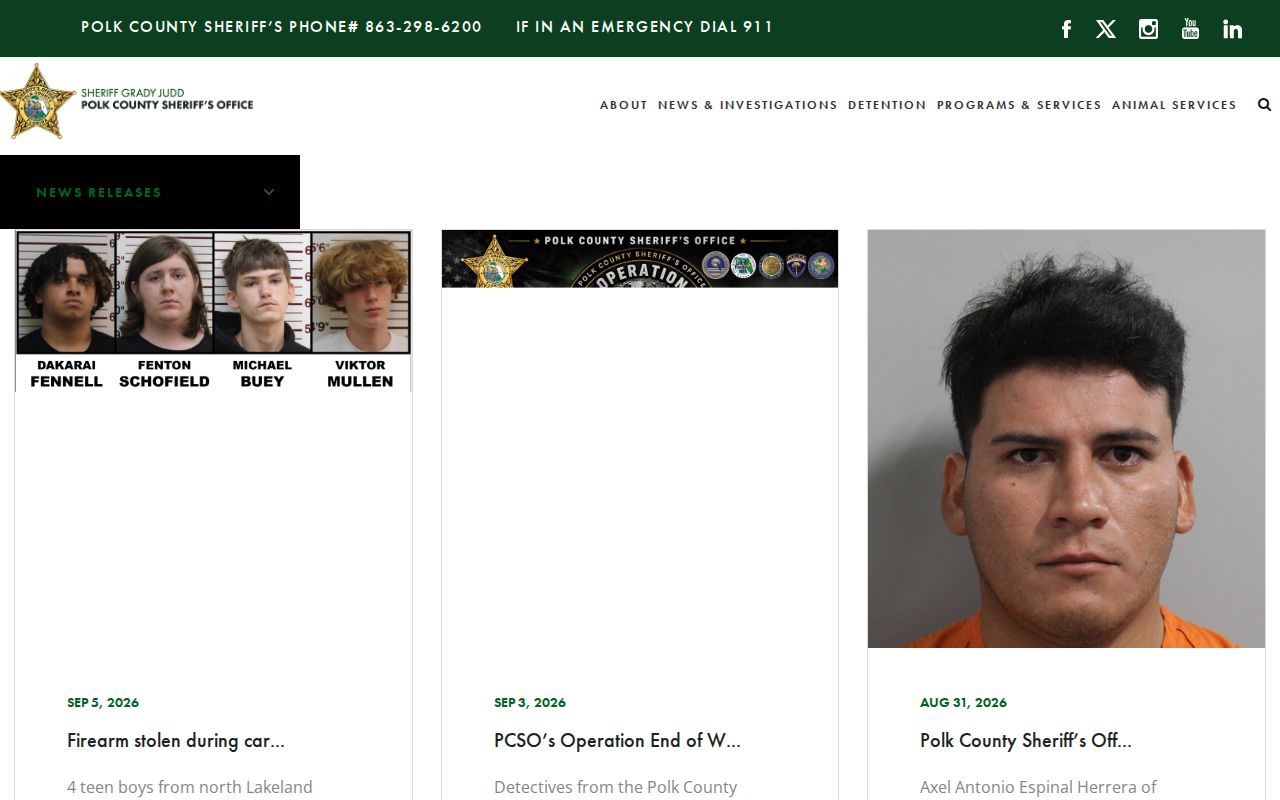Click the Sep 3, 2026 date

tap(530, 703)
